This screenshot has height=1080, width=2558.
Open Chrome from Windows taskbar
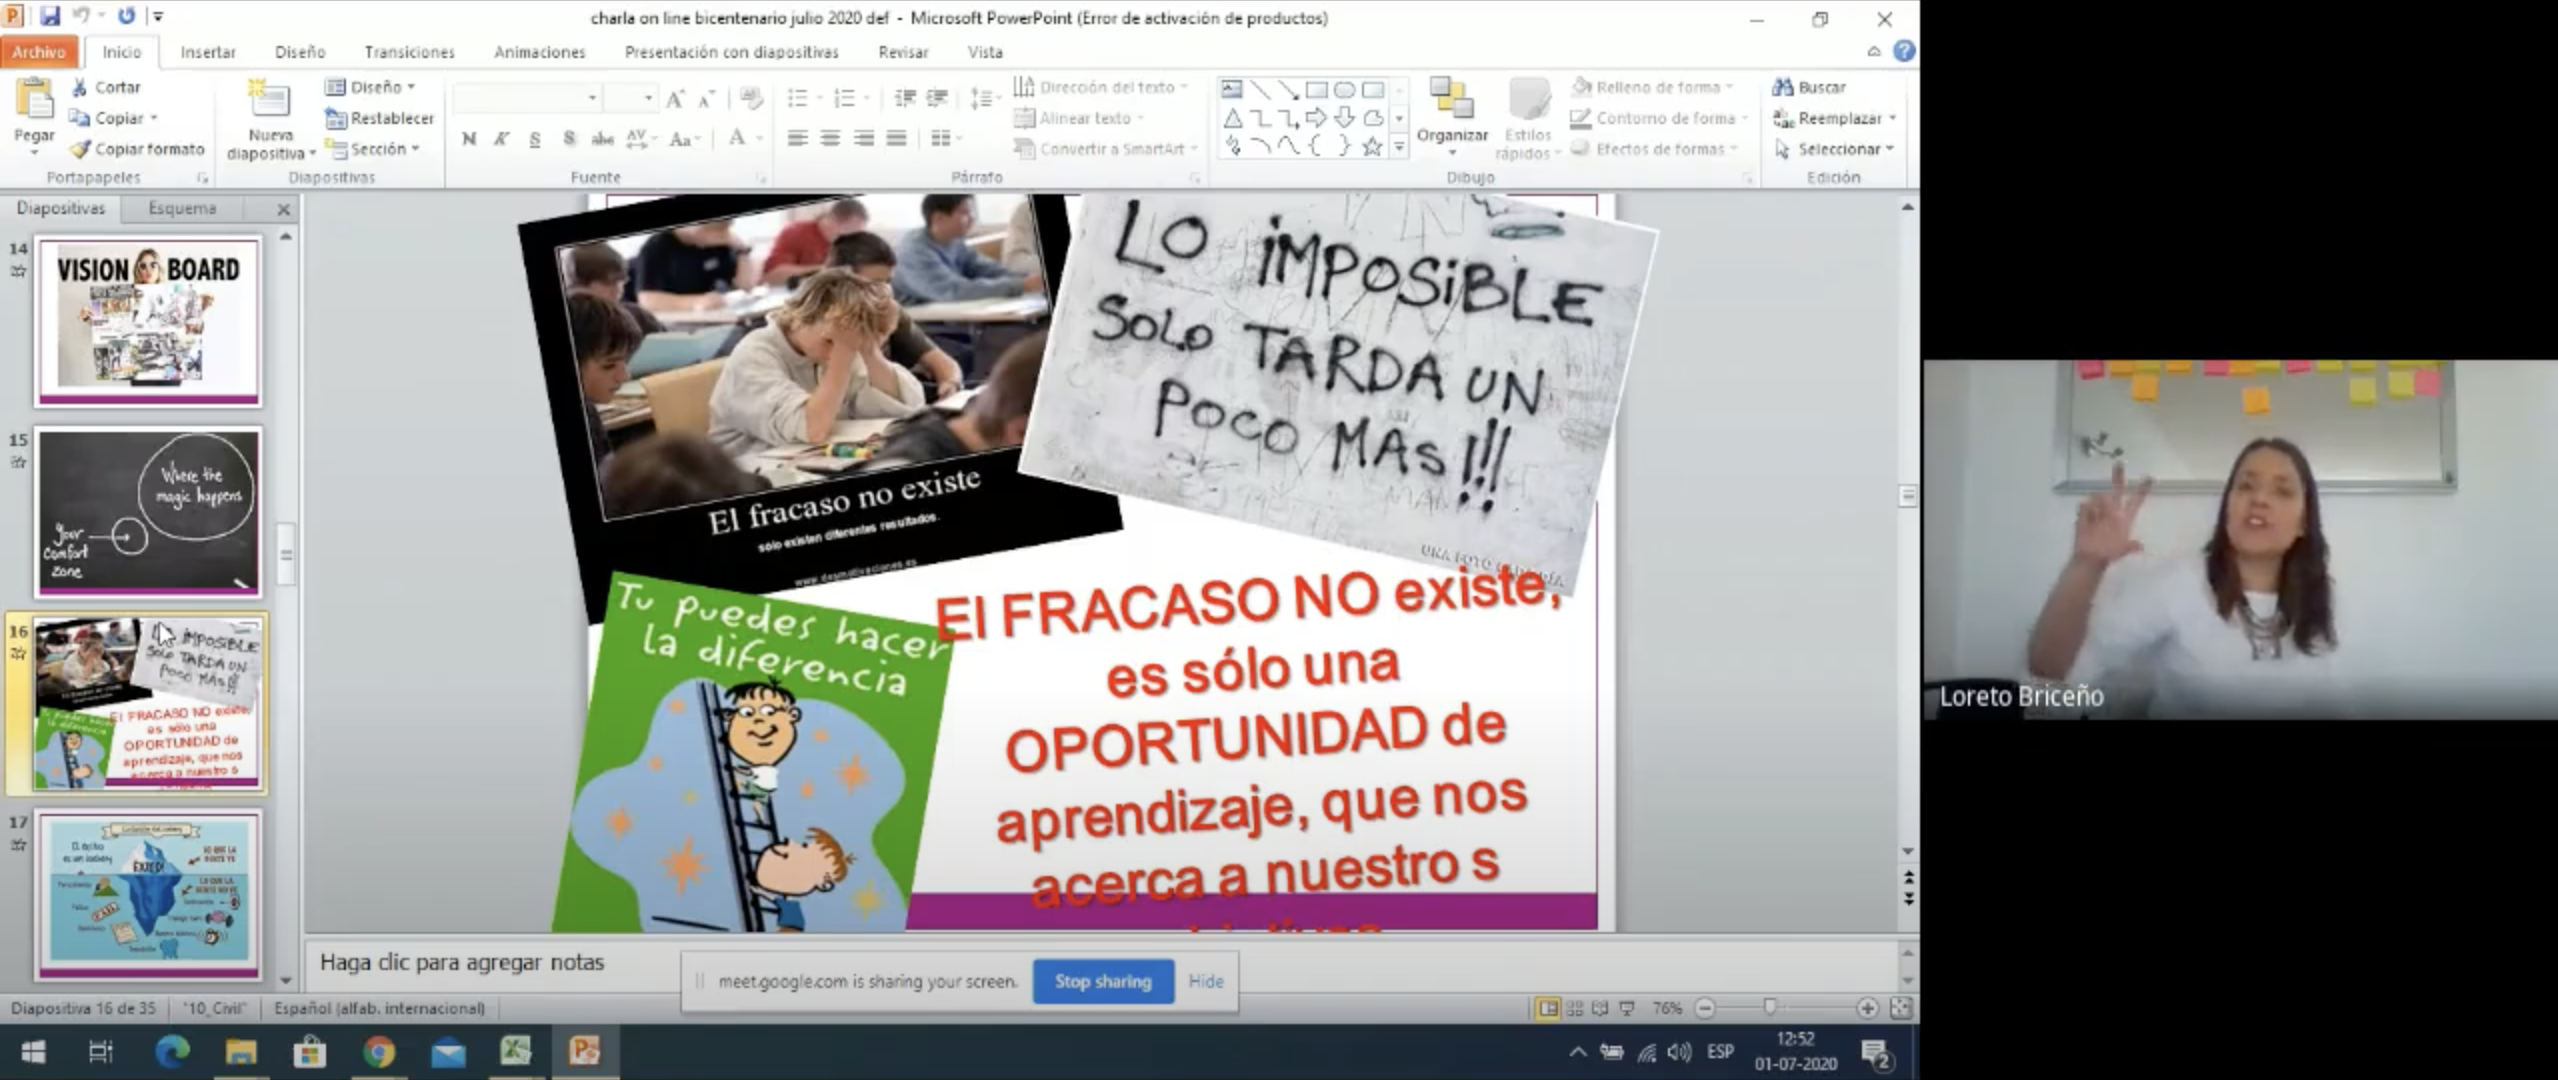point(379,1051)
